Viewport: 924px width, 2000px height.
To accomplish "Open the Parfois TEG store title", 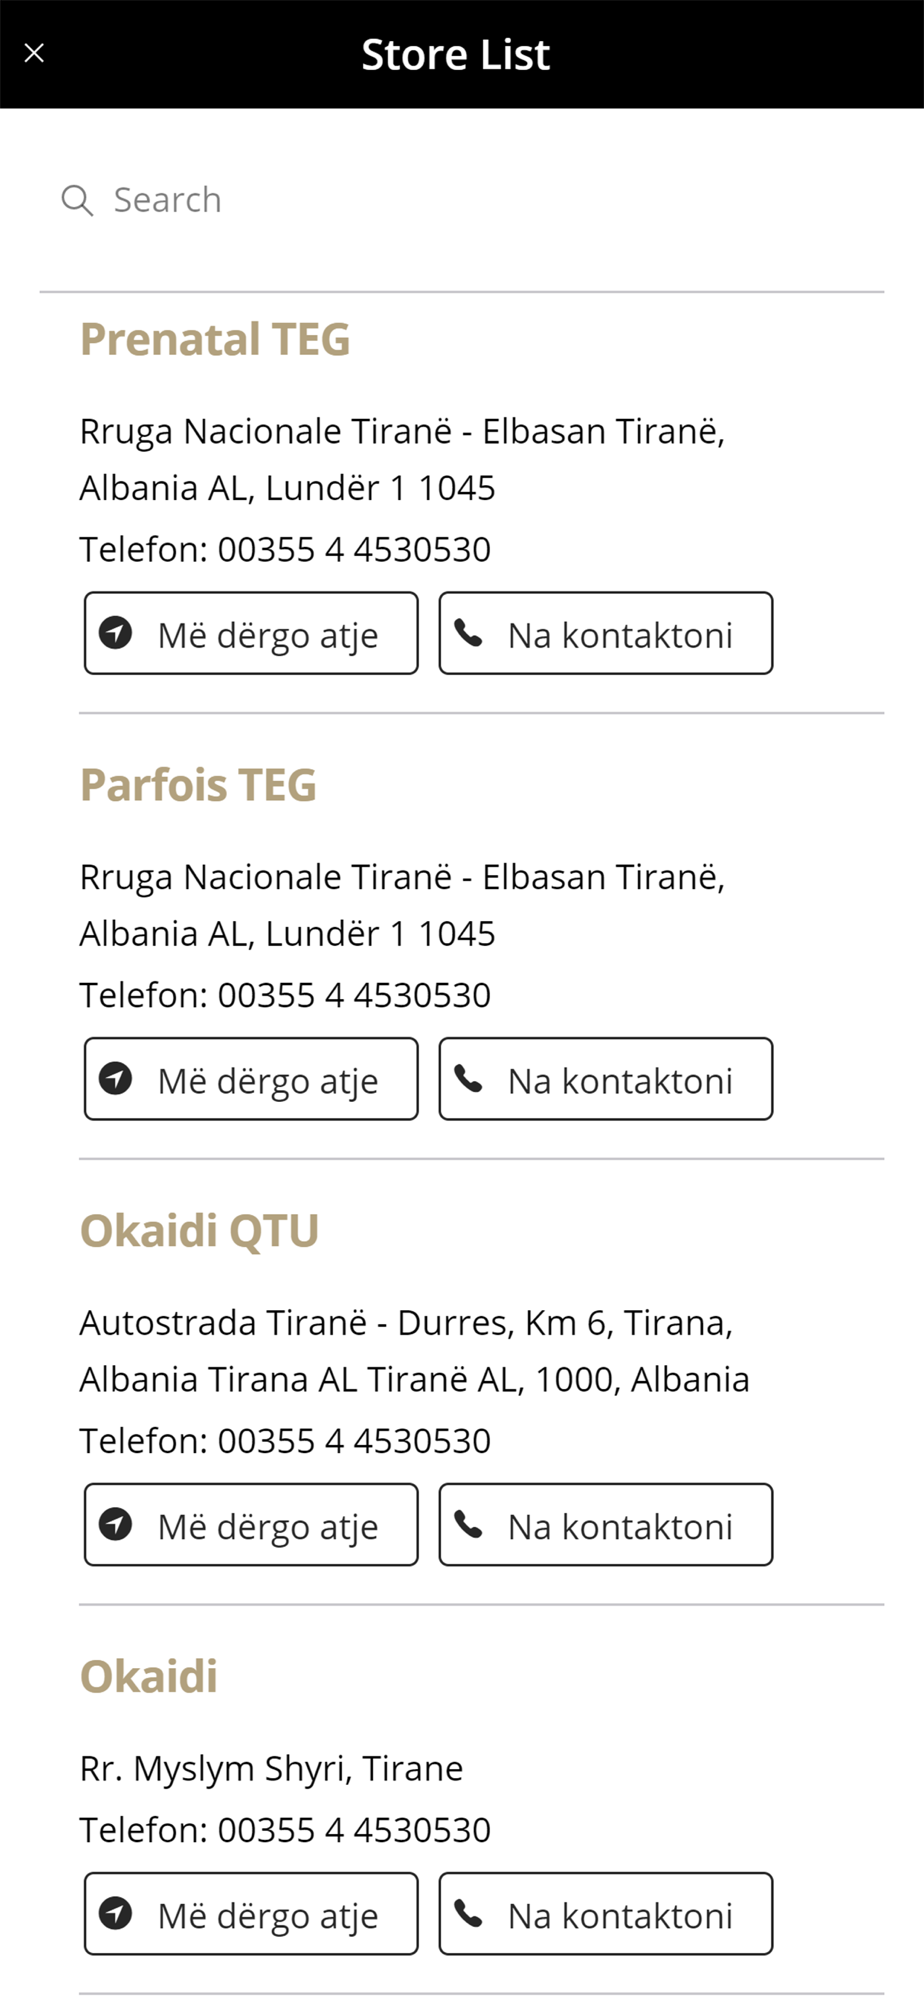I will (x=198, y=785).
